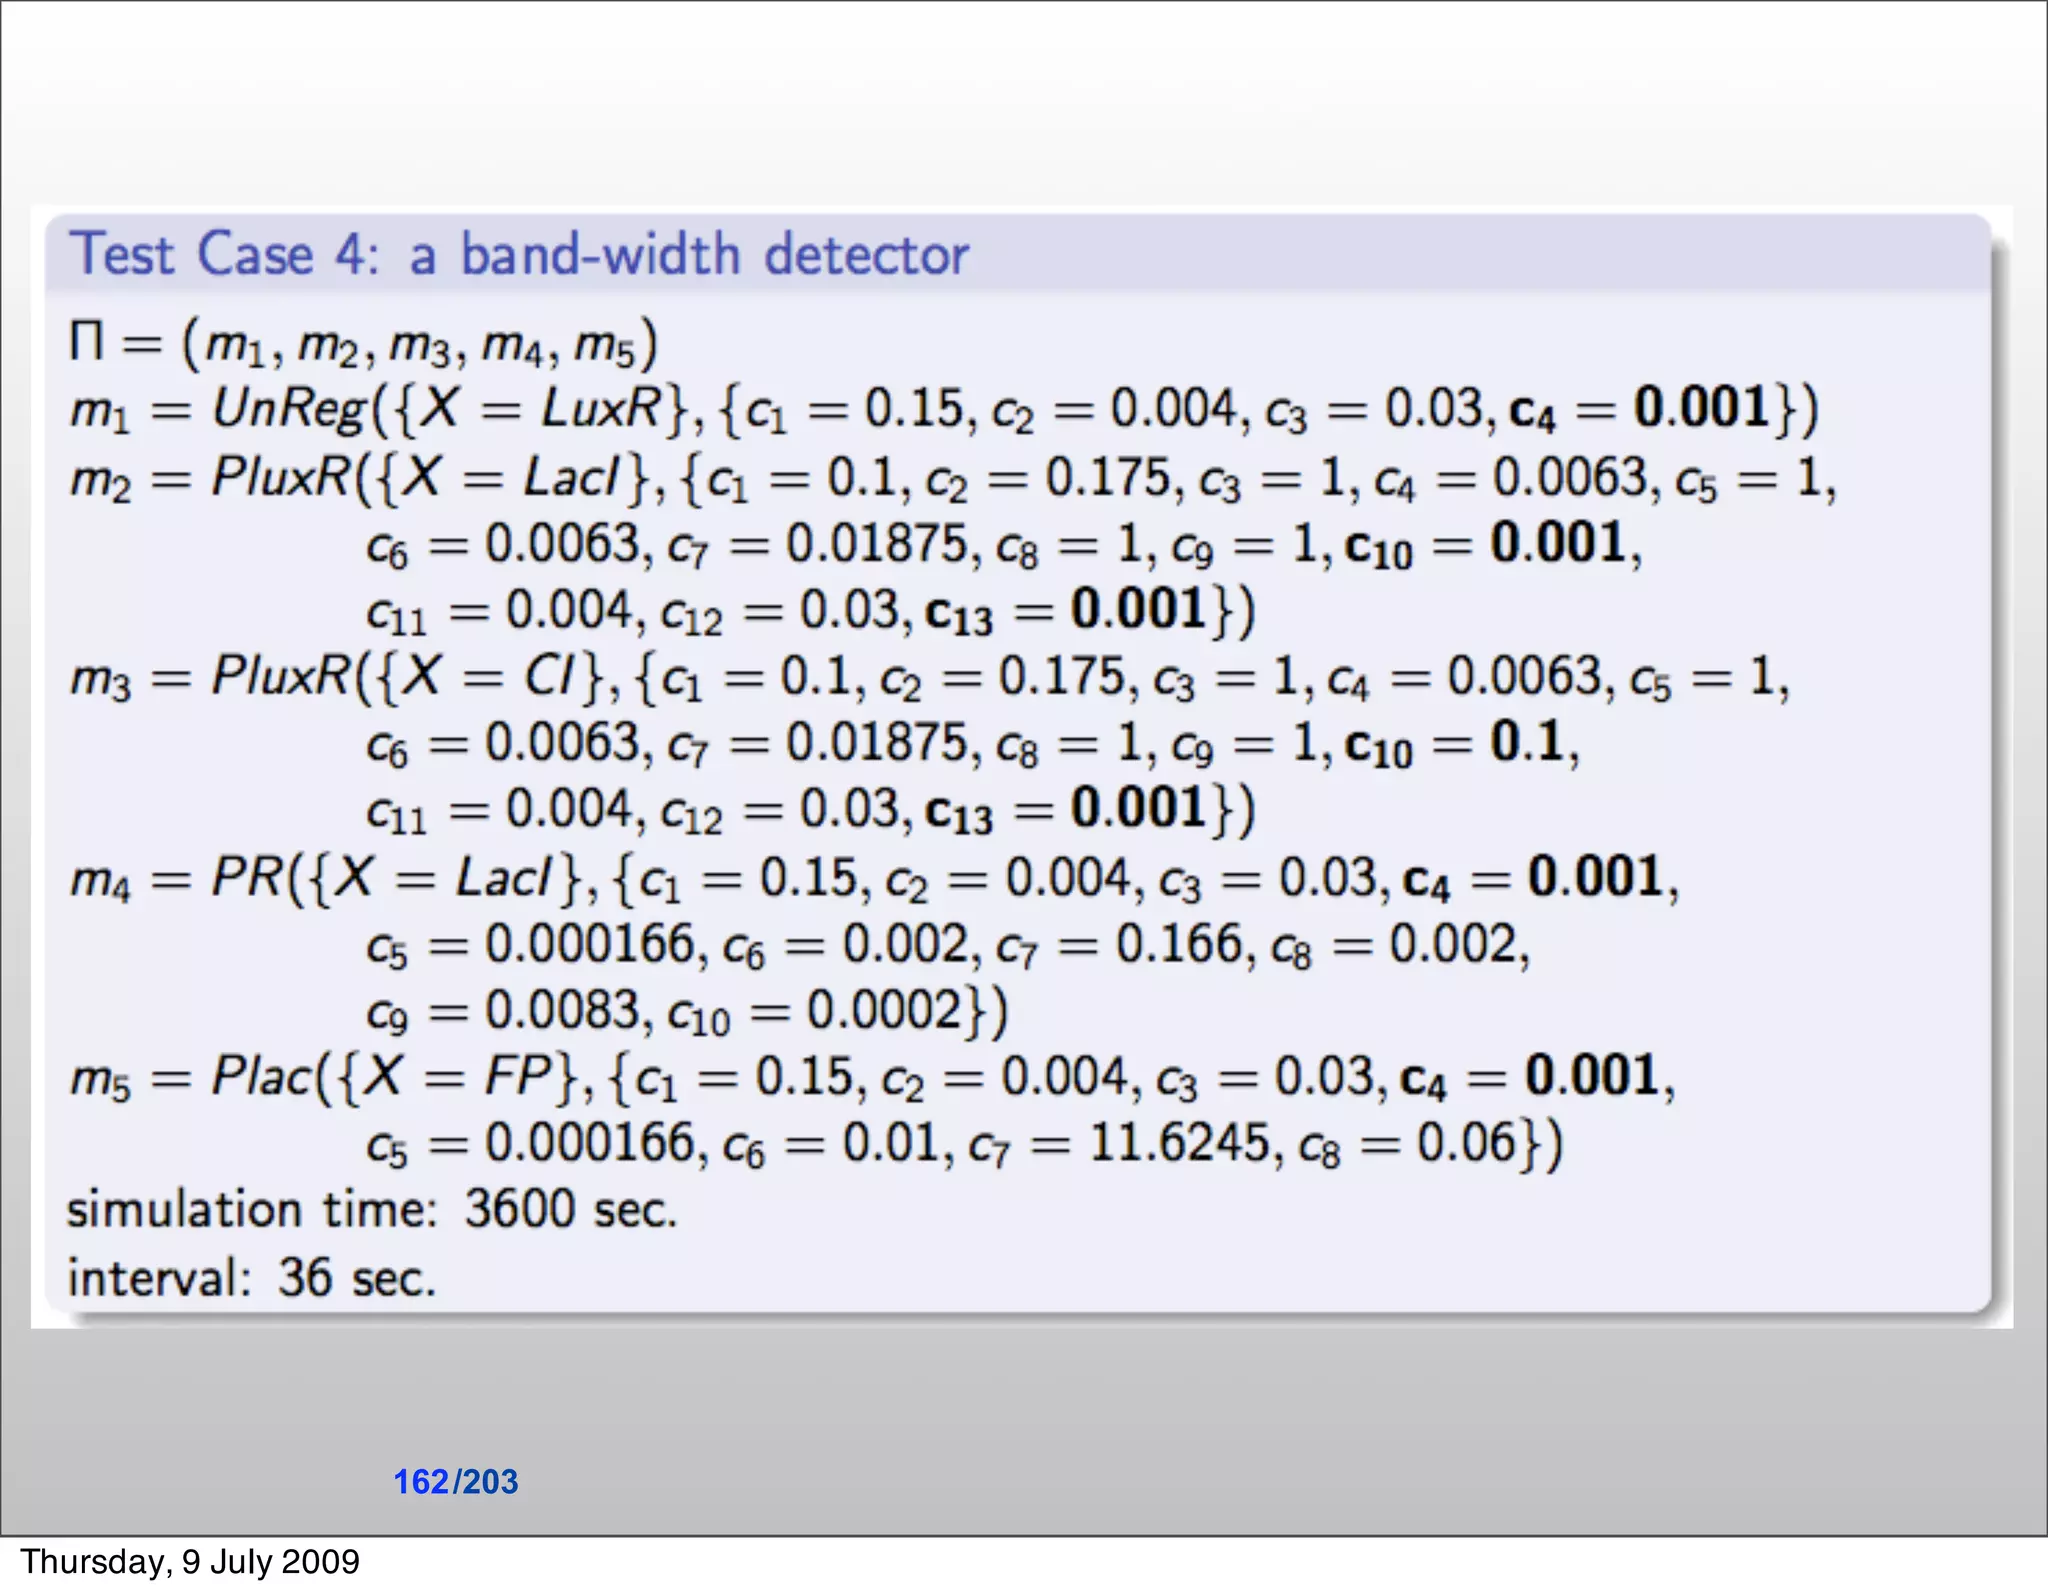Click the UnReg function name in m1
The width and height of the screenshot is (2048, 1593).
point(289,409)
